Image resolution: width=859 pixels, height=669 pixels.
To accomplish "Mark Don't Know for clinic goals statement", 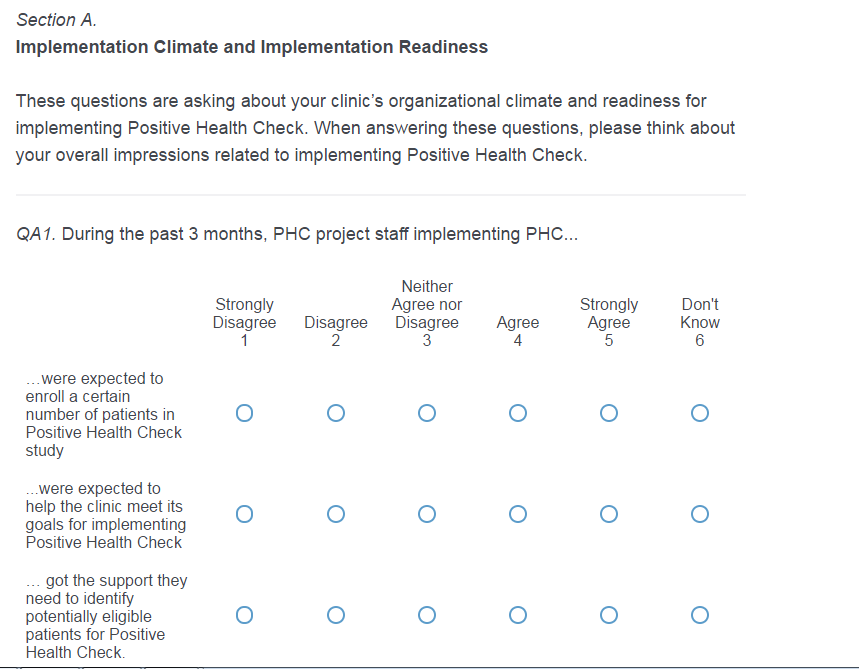I will [x=700, y=514].
